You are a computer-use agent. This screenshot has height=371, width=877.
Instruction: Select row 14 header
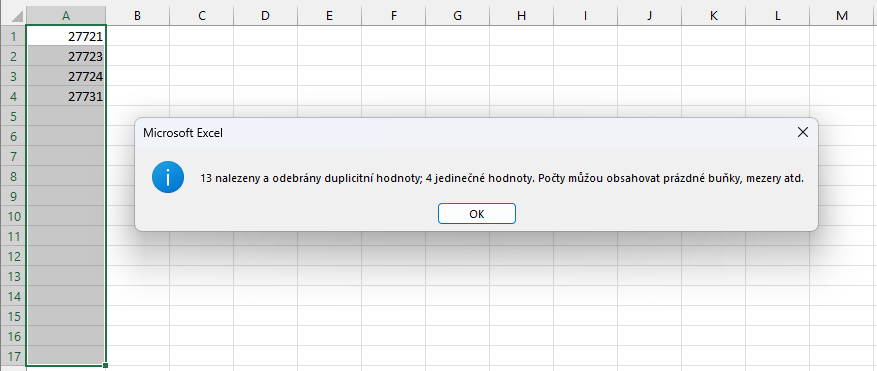tap(13, 297)
